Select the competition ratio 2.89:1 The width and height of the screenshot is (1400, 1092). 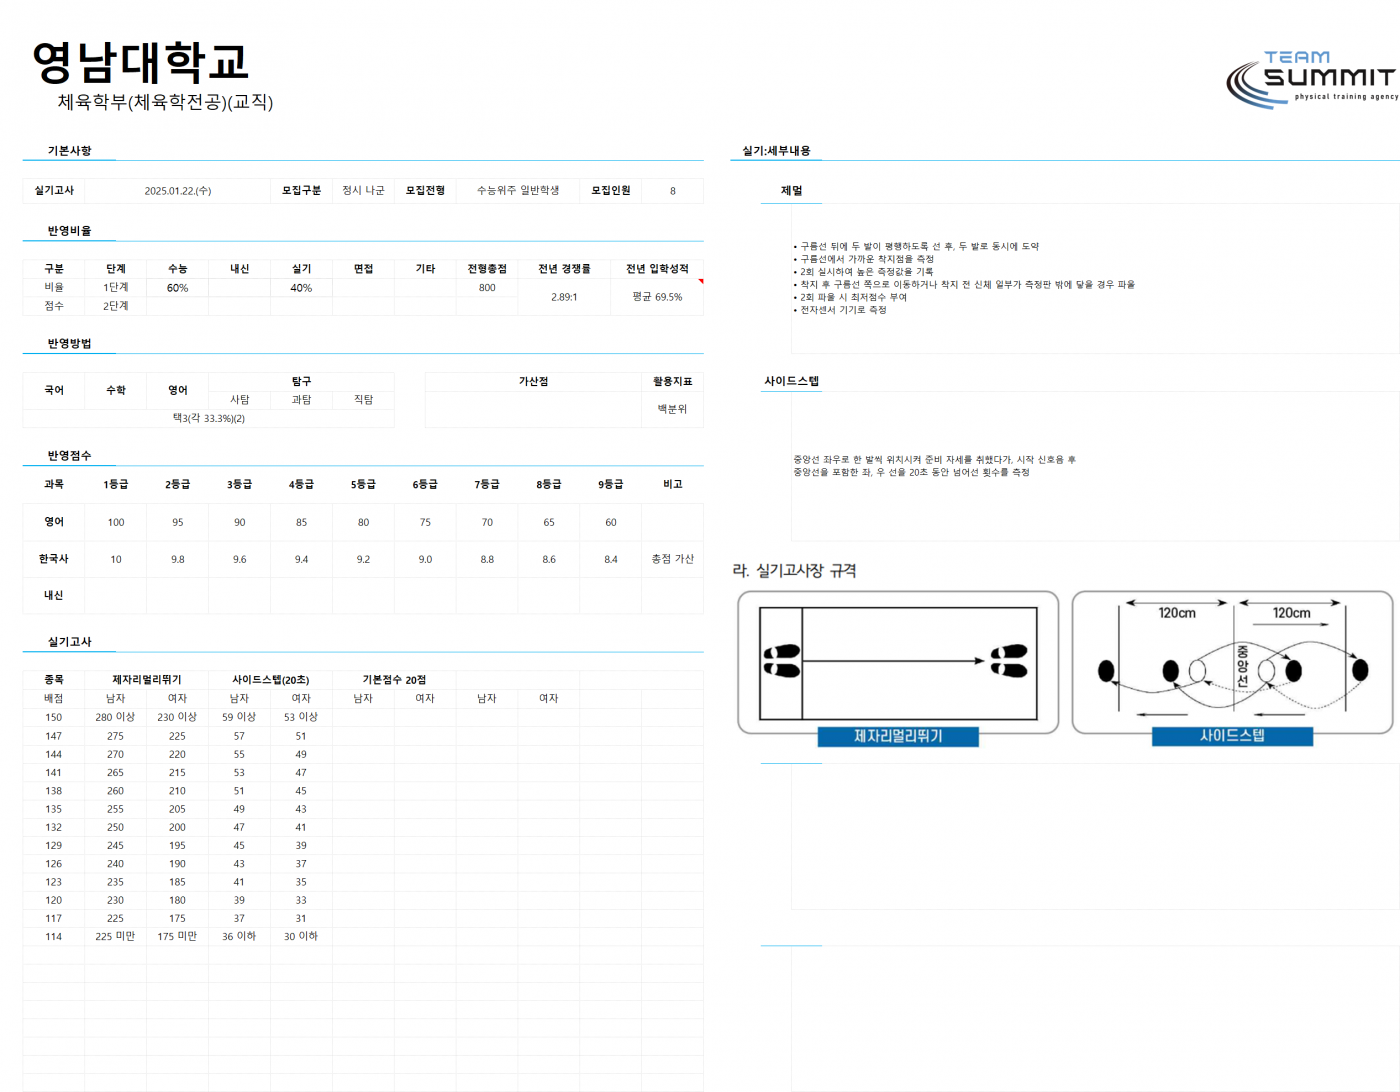point(564,297)
